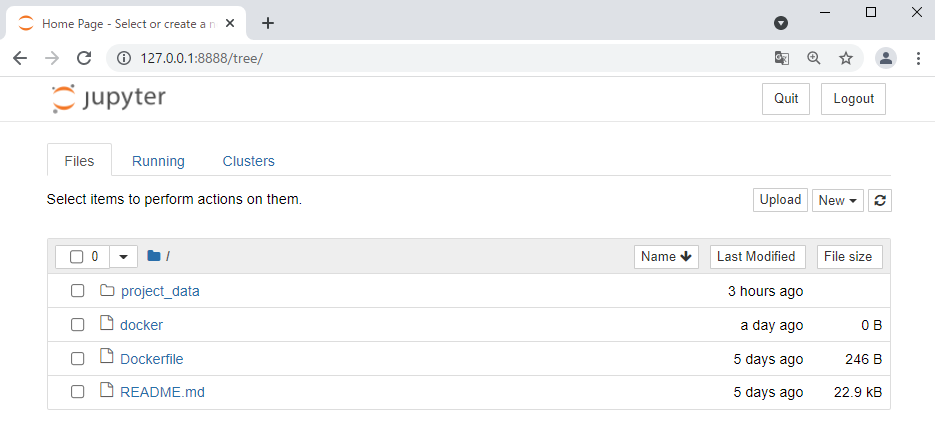Open the selection type dropdown caret
This screenshot has height=434, width=935.
coord(124,257)
